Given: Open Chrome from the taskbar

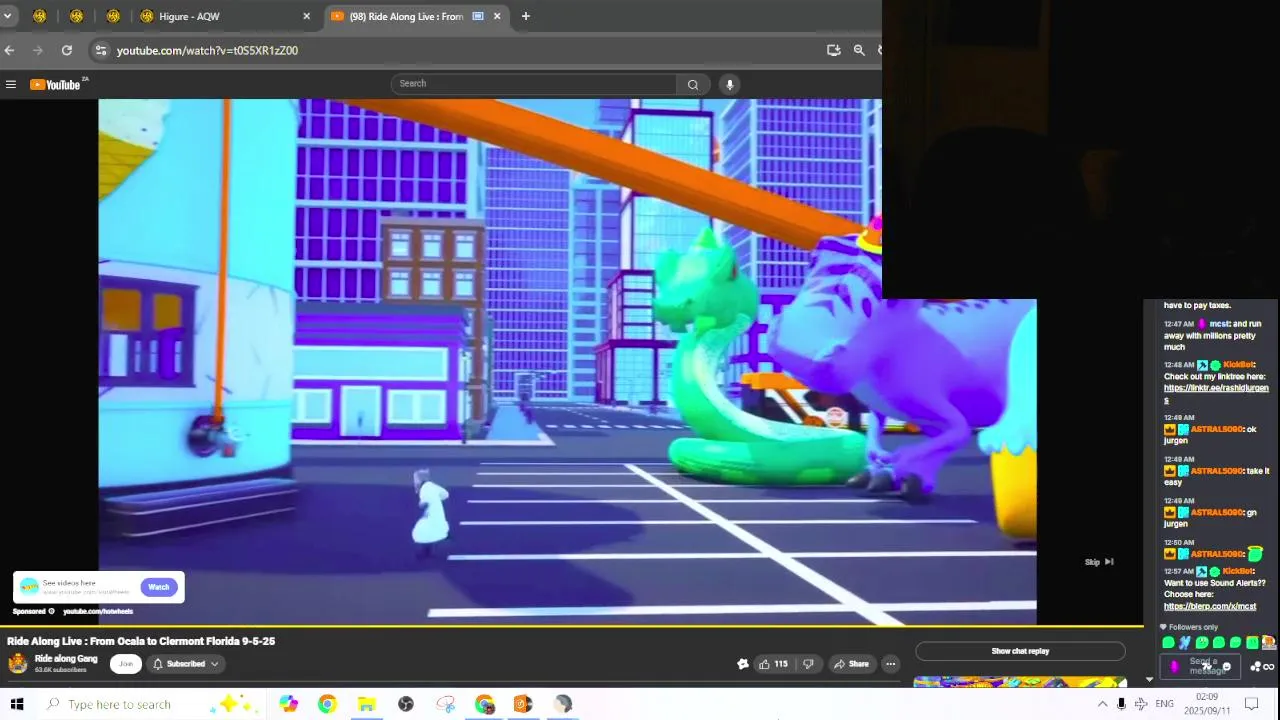Looking at the screenshot, I should (327, 704).
